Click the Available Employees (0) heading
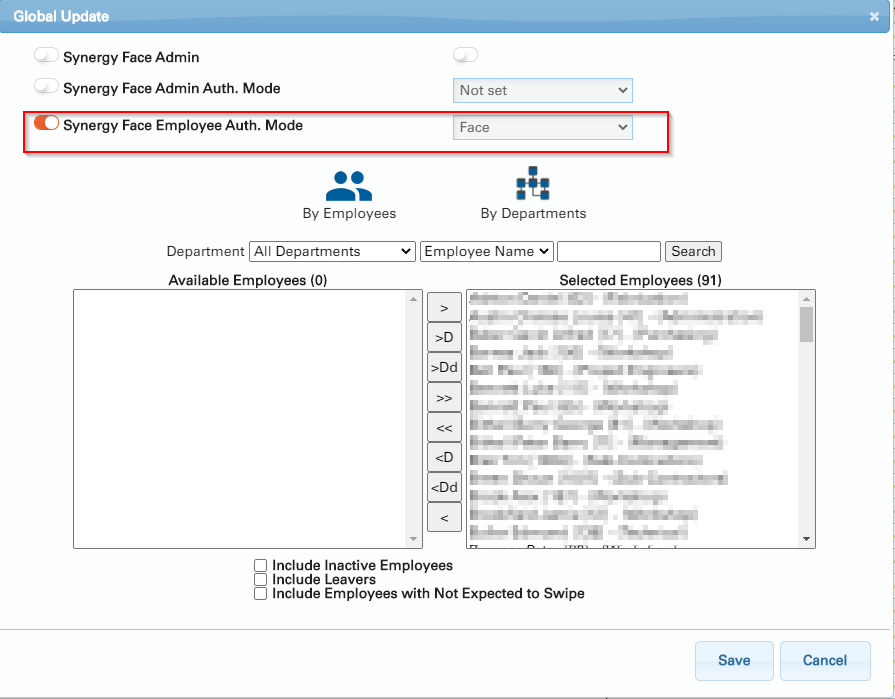895x699 pixels. pyautogui.click(x=248, y=280)
